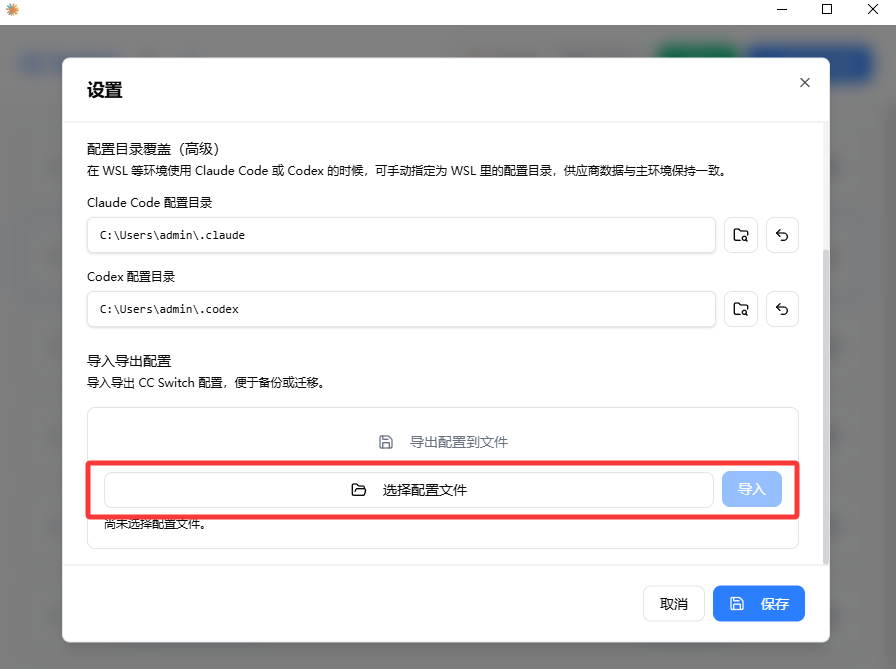Close the main application window

872,10
